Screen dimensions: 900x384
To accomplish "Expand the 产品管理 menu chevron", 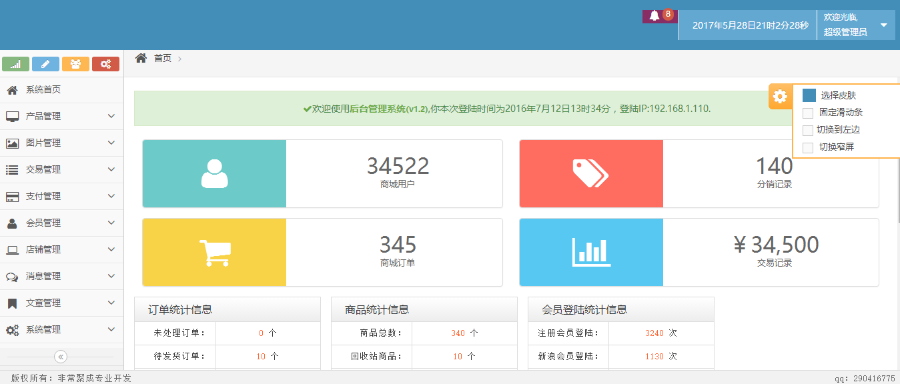I will [111, 117].
